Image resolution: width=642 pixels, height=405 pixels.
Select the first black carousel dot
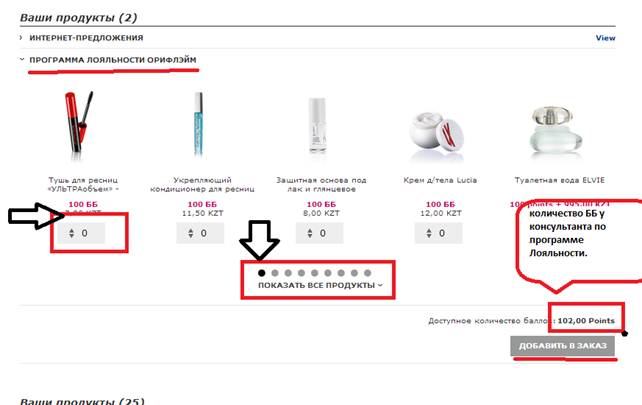point(262,273)
